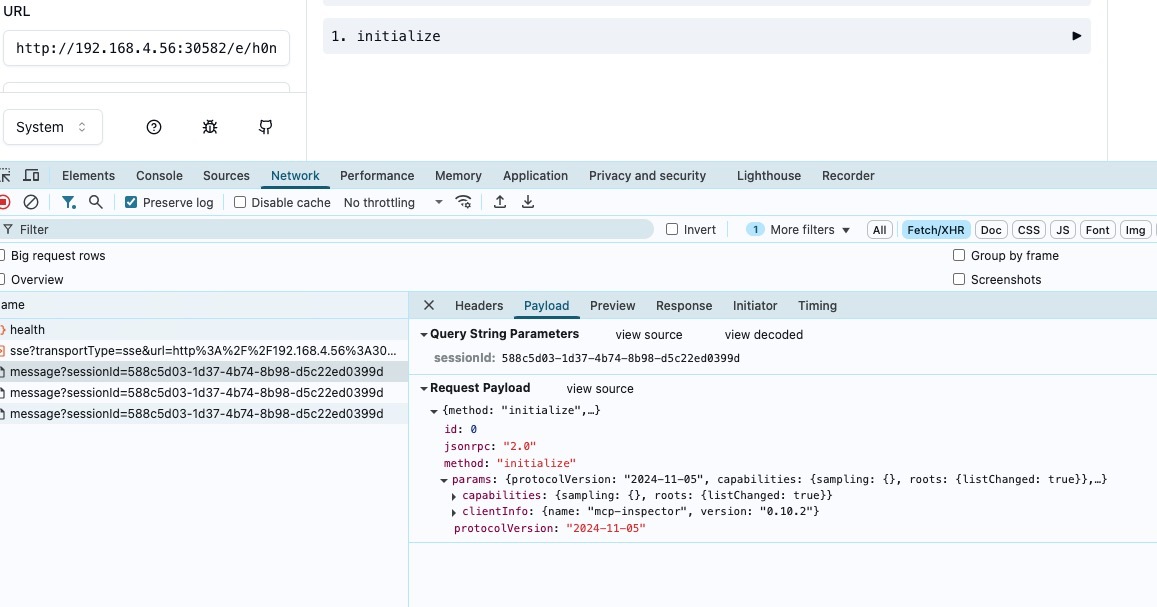Click the import HAR upload icon
Viewport: 1157px width, 607px height.
(500, 202)
